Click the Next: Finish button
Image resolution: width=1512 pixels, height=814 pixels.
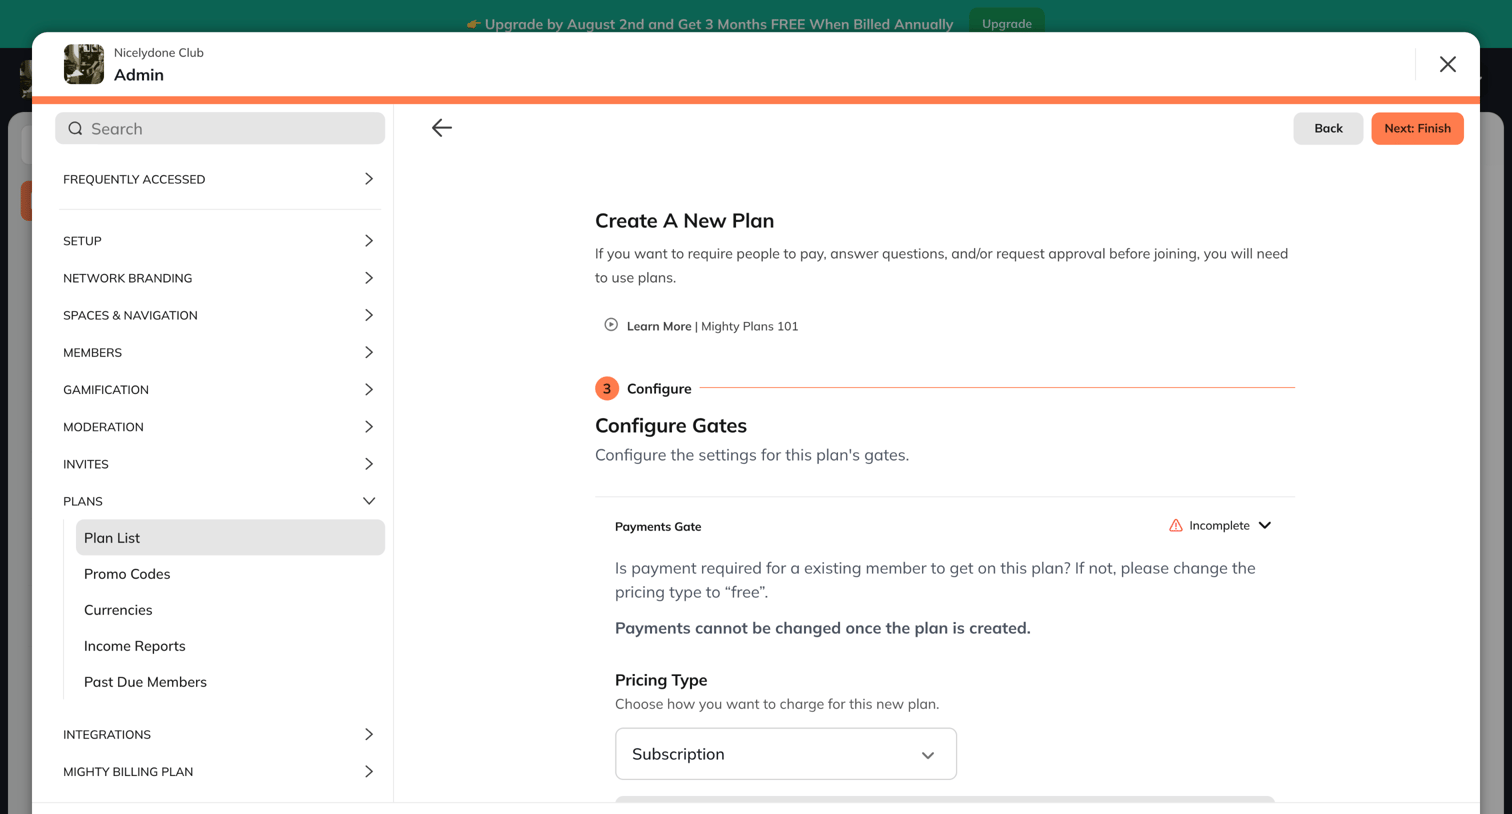tap(1417, 128)
